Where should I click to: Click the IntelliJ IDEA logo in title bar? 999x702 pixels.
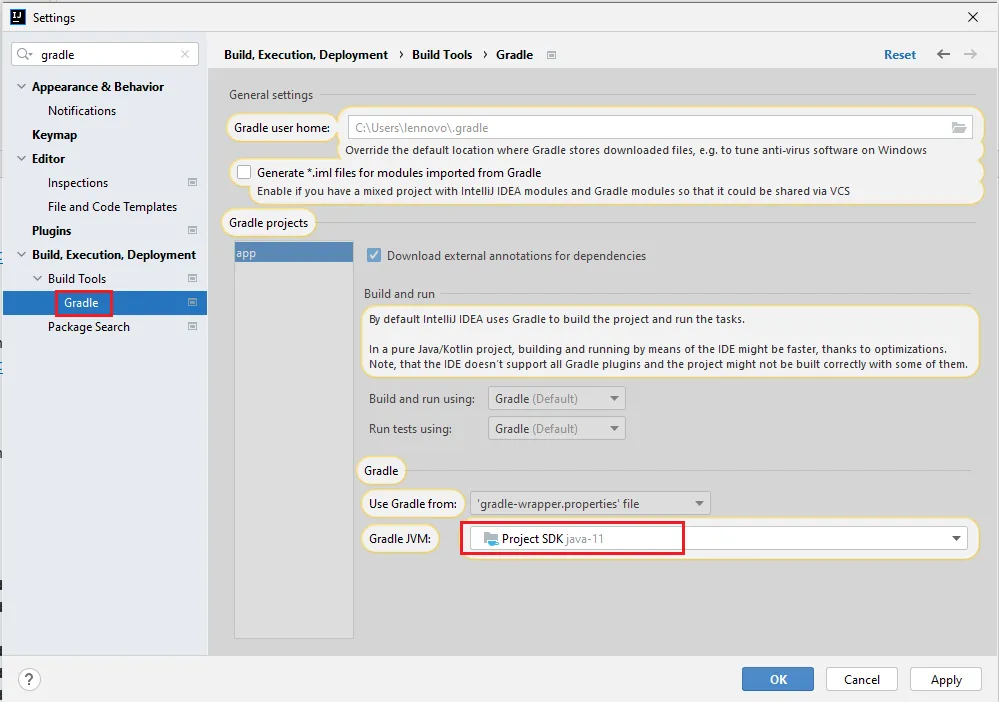[18, 17]
